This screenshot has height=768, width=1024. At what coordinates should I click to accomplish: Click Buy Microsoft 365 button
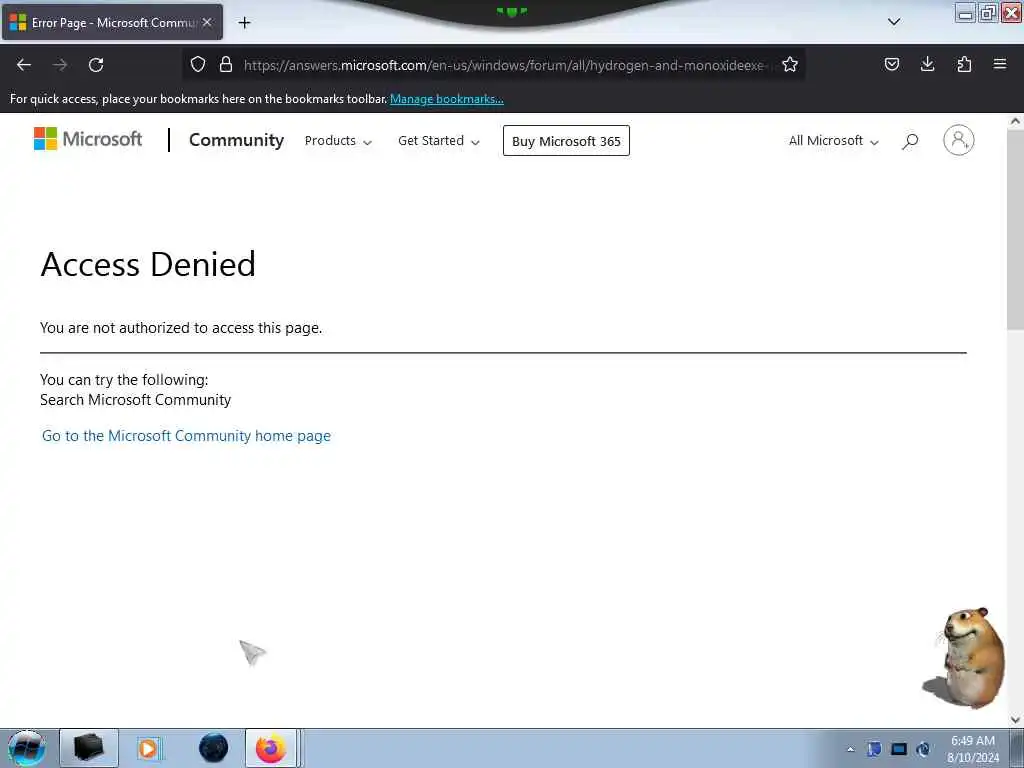tap(566, 141)
